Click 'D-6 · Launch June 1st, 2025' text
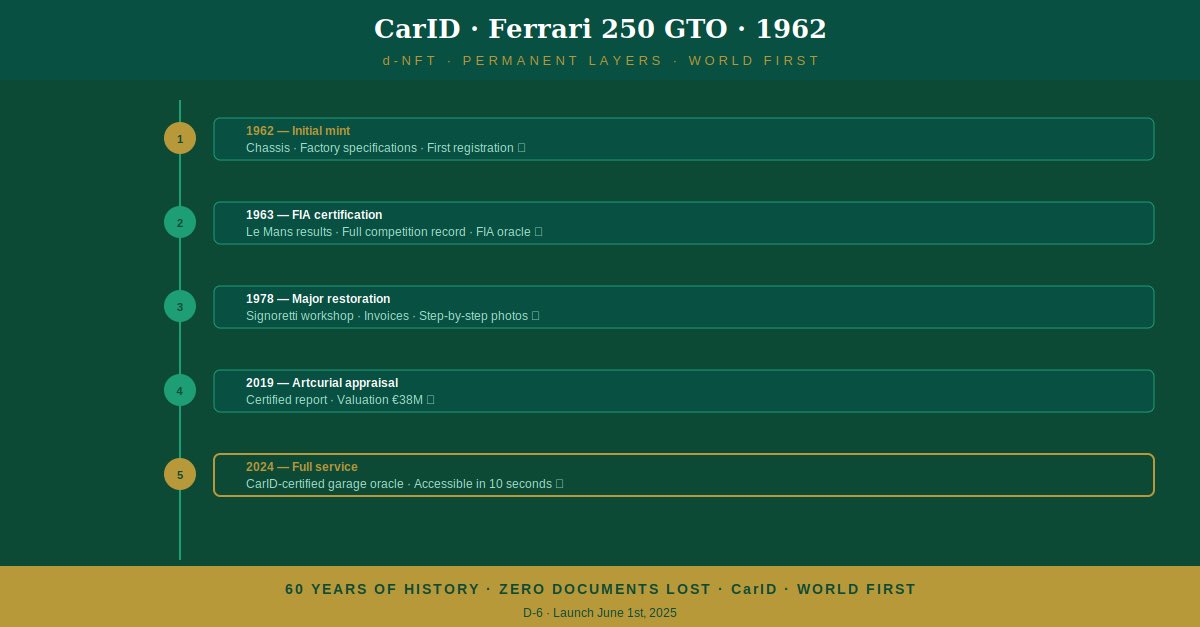Viewport: 1200px width, 627px height. pos(600,613)
